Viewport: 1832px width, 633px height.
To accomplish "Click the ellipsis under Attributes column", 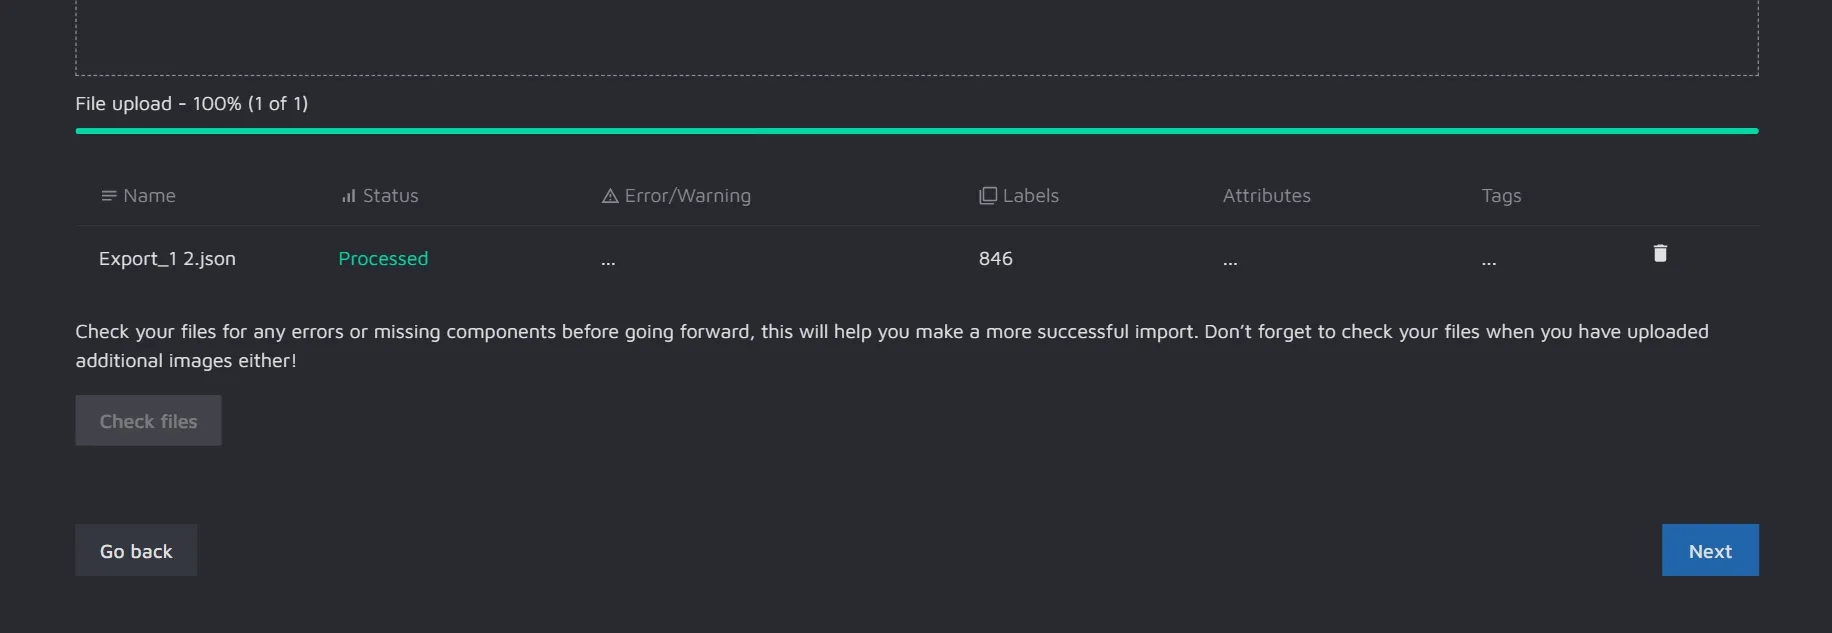I will tap(1229, 262).
